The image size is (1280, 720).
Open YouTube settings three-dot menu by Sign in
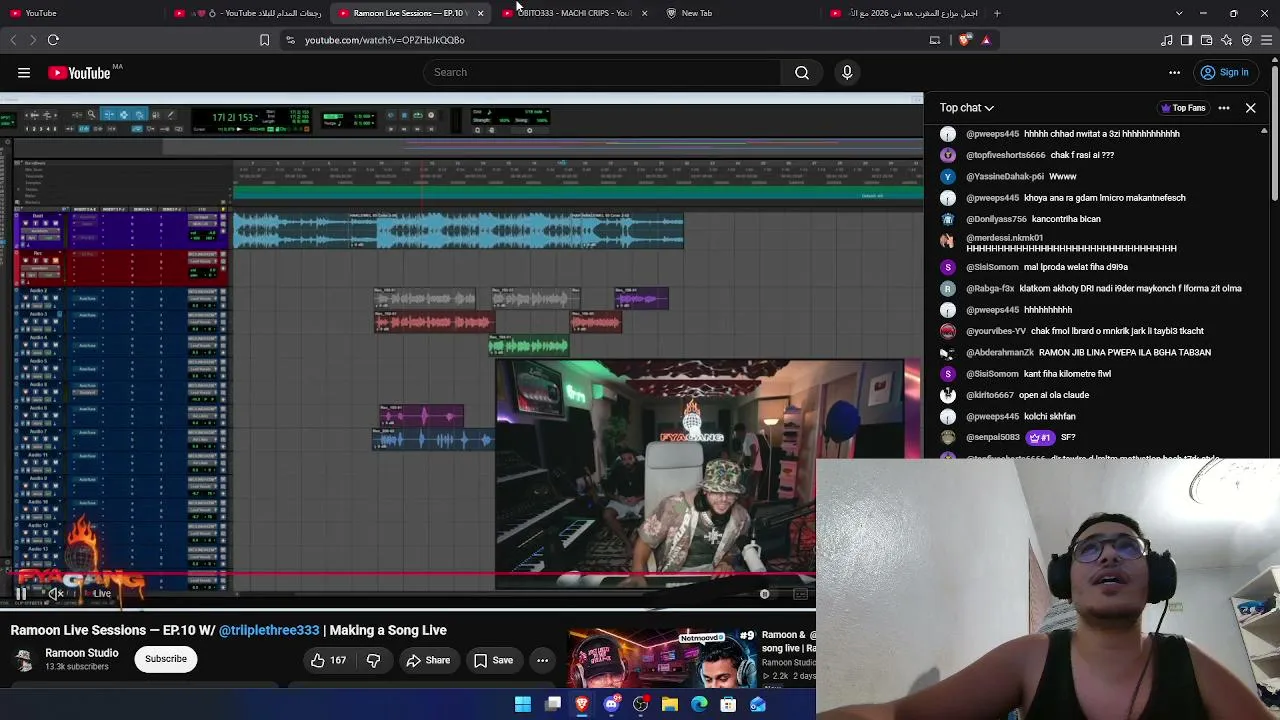[1175, 72]
